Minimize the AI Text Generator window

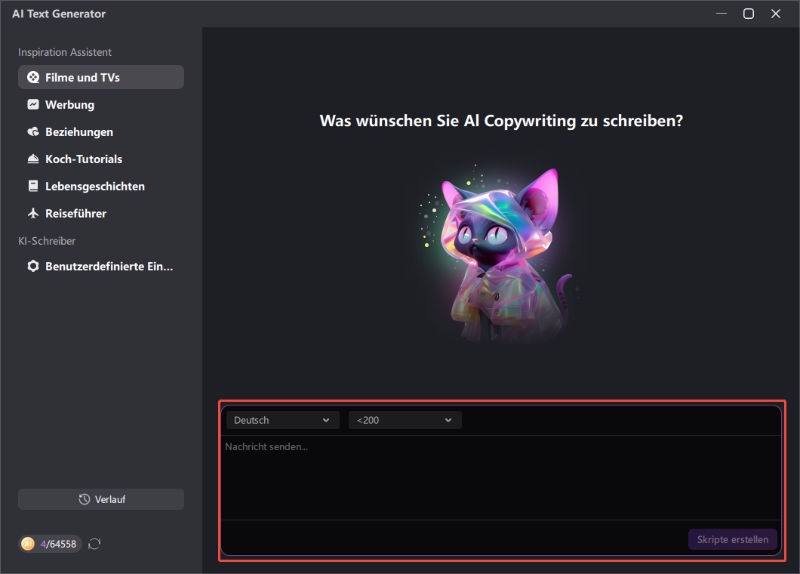721,14
